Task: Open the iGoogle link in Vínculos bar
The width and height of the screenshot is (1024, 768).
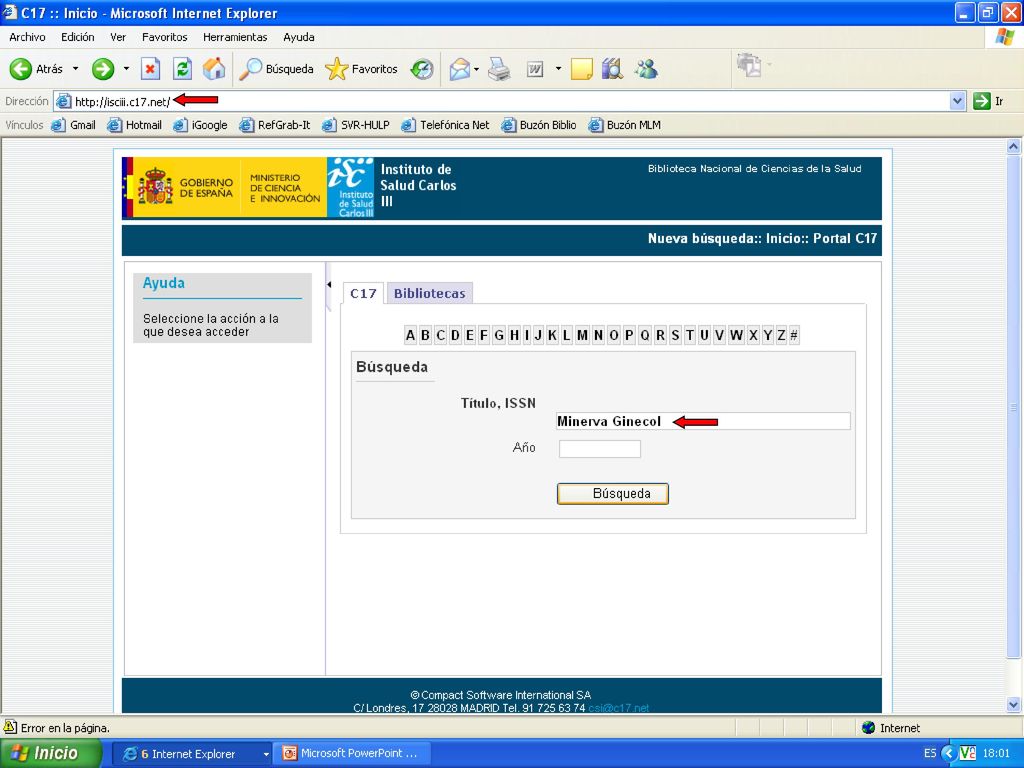Action: [200, 125]
